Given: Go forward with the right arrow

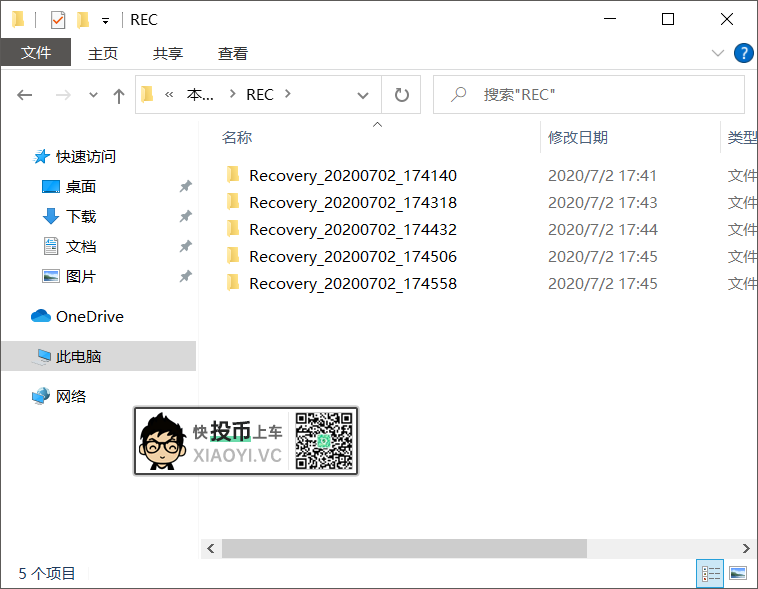Looking at the screenshot, I should click(63, 95).
